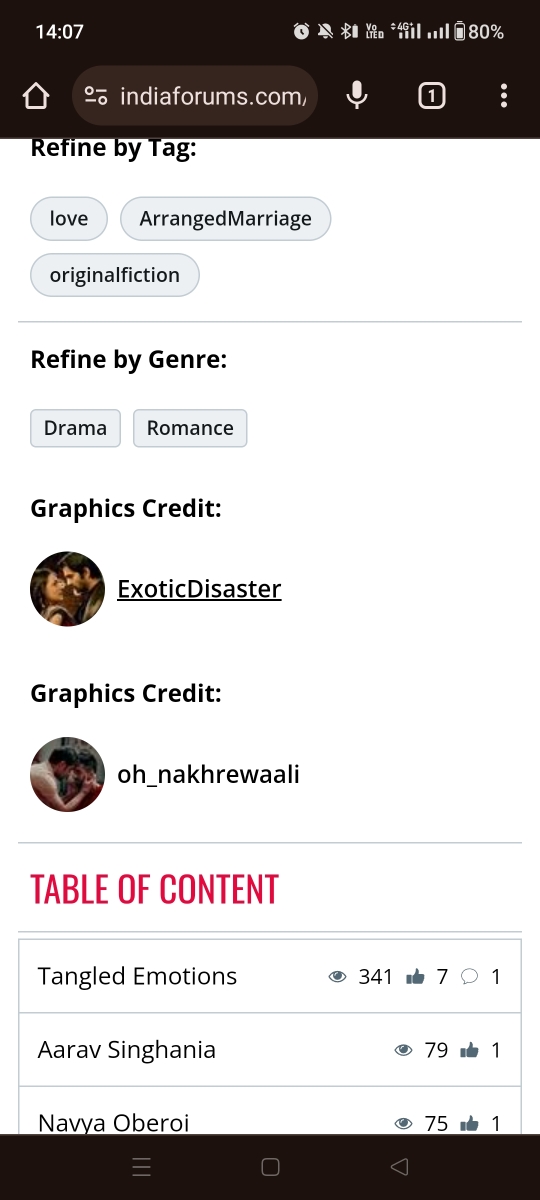This screenshot has height=1200, width=540.
Task: Filter by Romance genre
Action: [190, 428]
